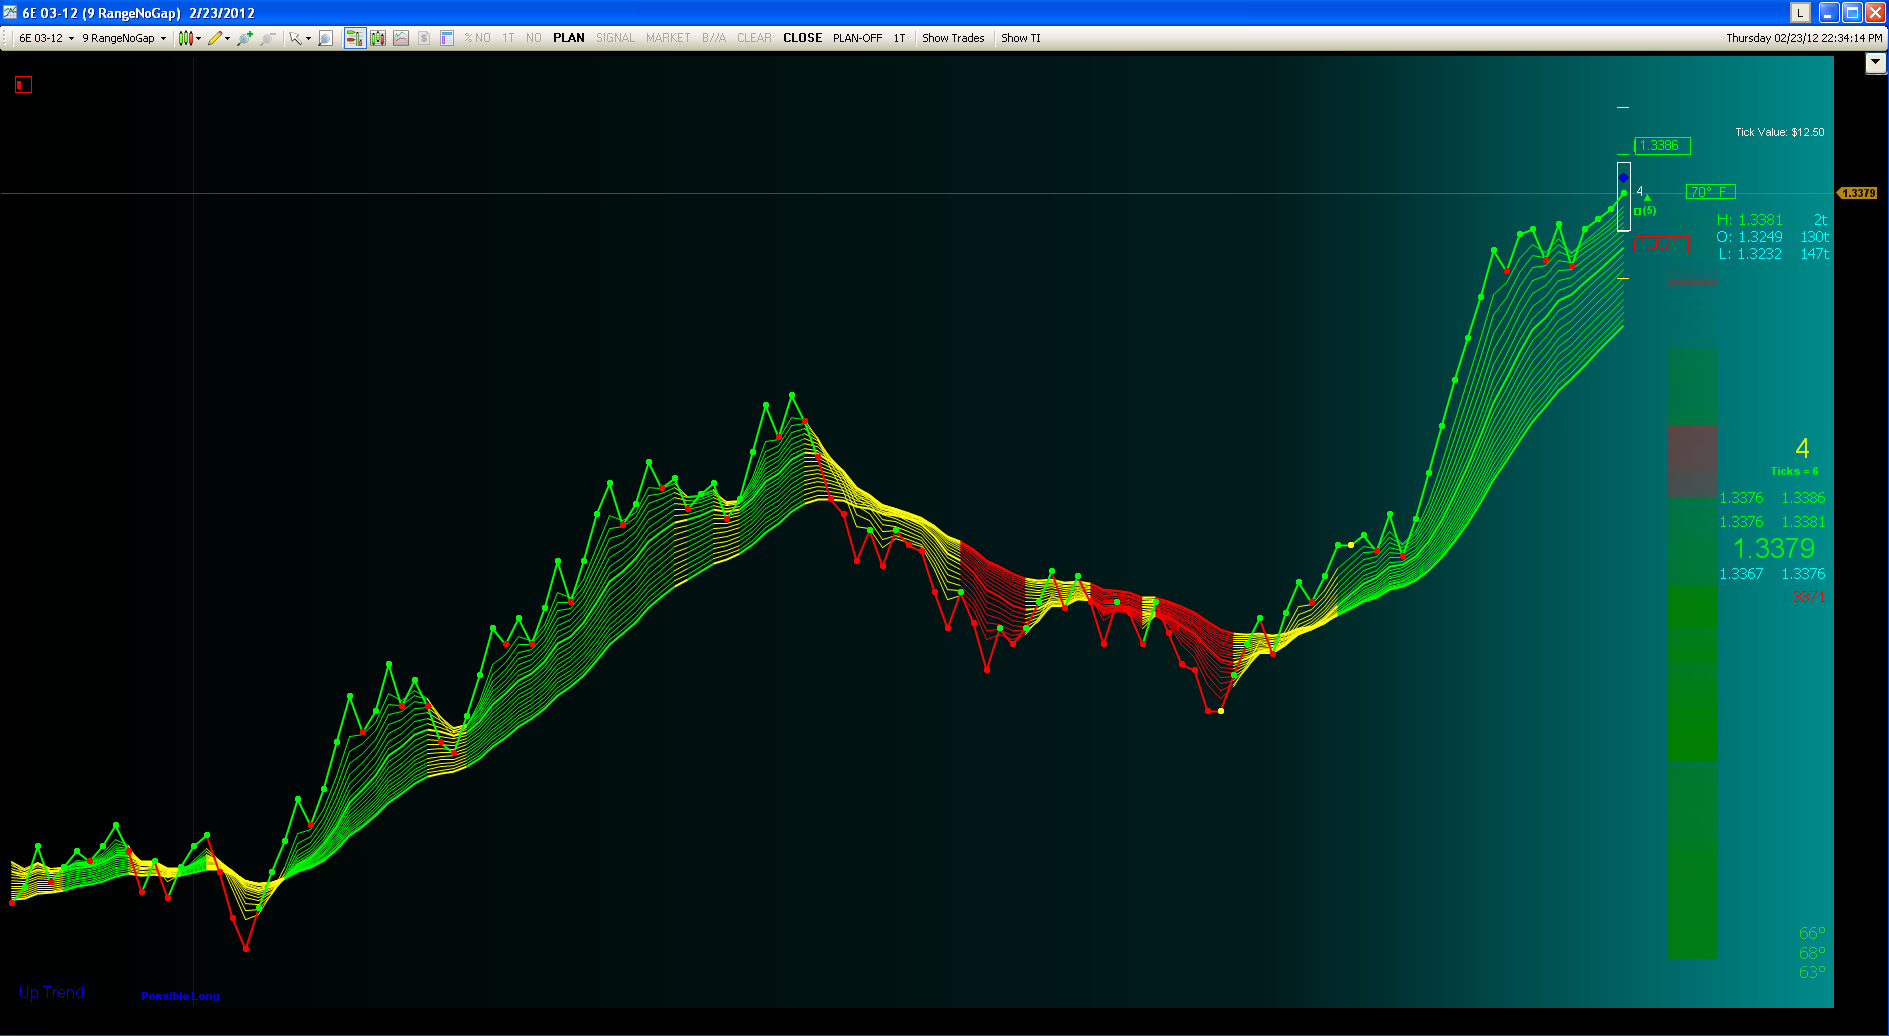The image size is (1889, 1036).
Task: Click the PLAN toolbar button
Action: (569, 38)
